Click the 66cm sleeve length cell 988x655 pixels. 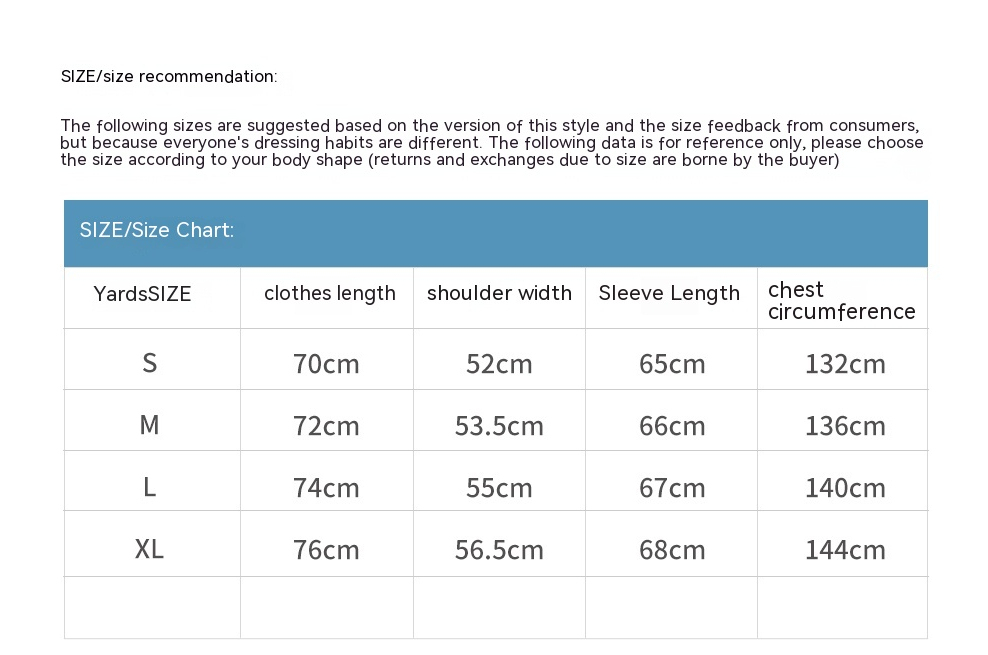click(x=672, y=426)
